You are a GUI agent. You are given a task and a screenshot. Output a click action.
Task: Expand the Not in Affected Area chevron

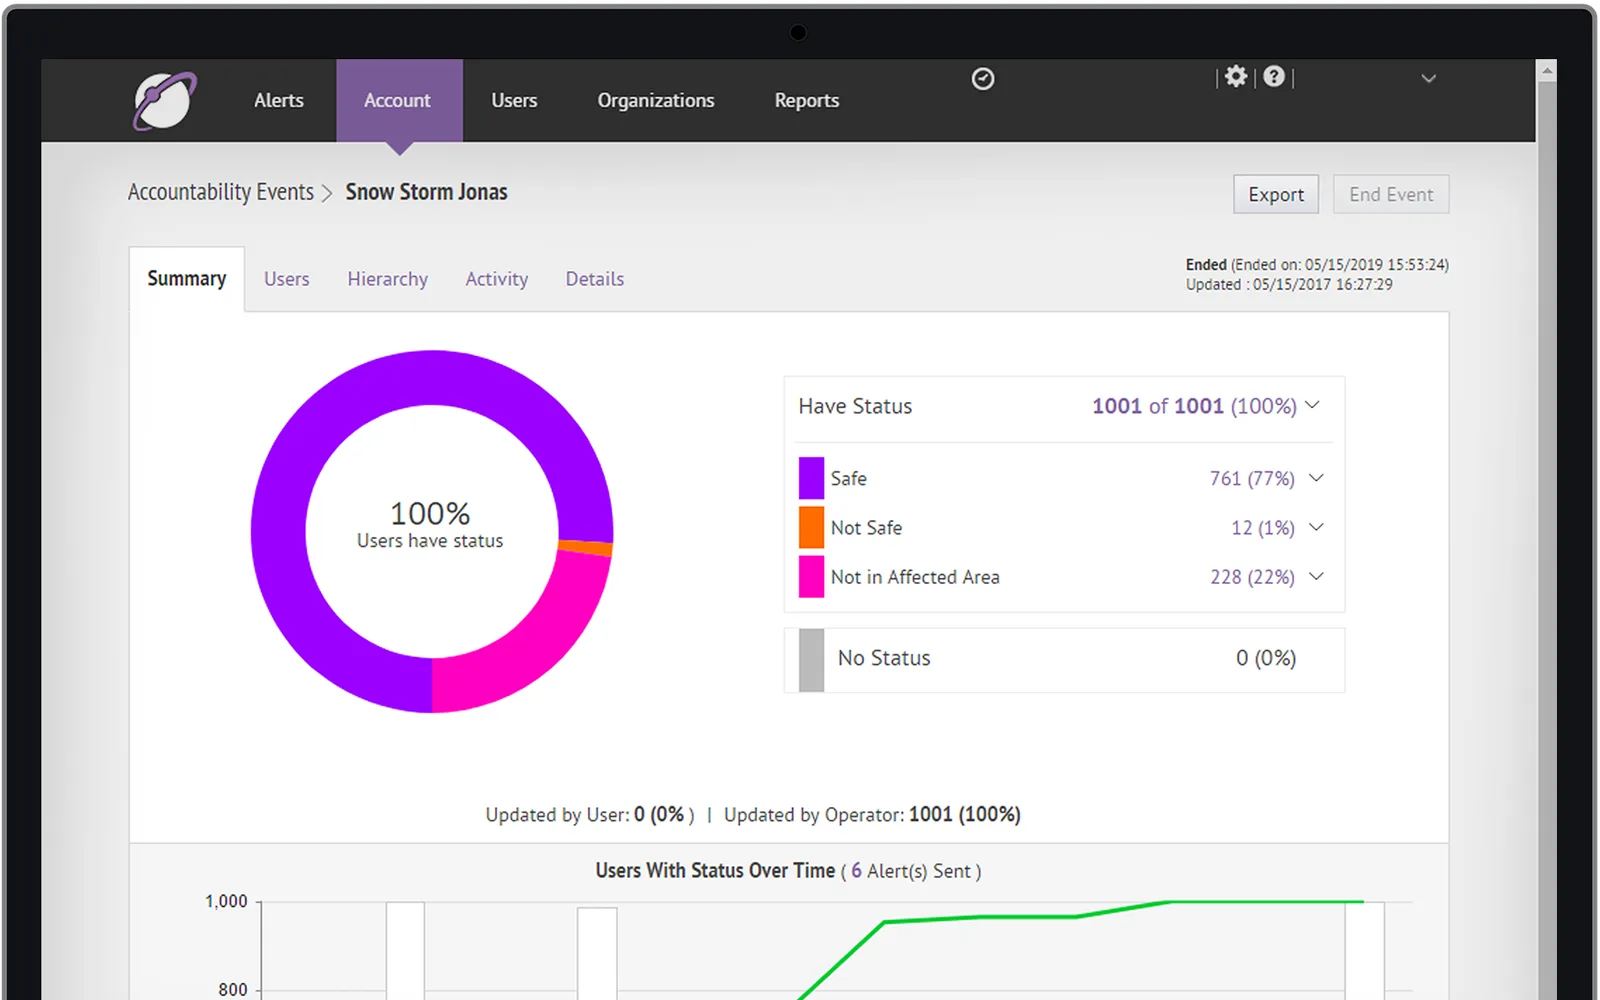pyautogui.click(x=1316, y=576)
